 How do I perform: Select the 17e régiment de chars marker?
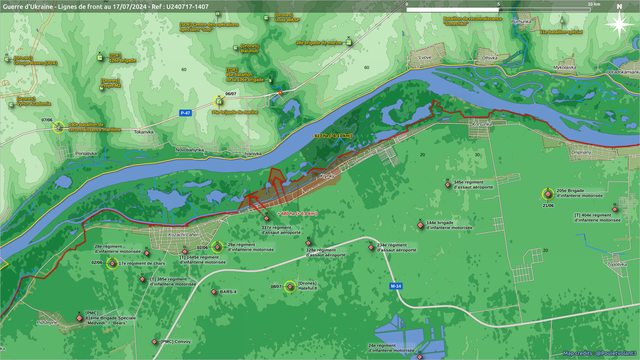click(x=112, y=264)
